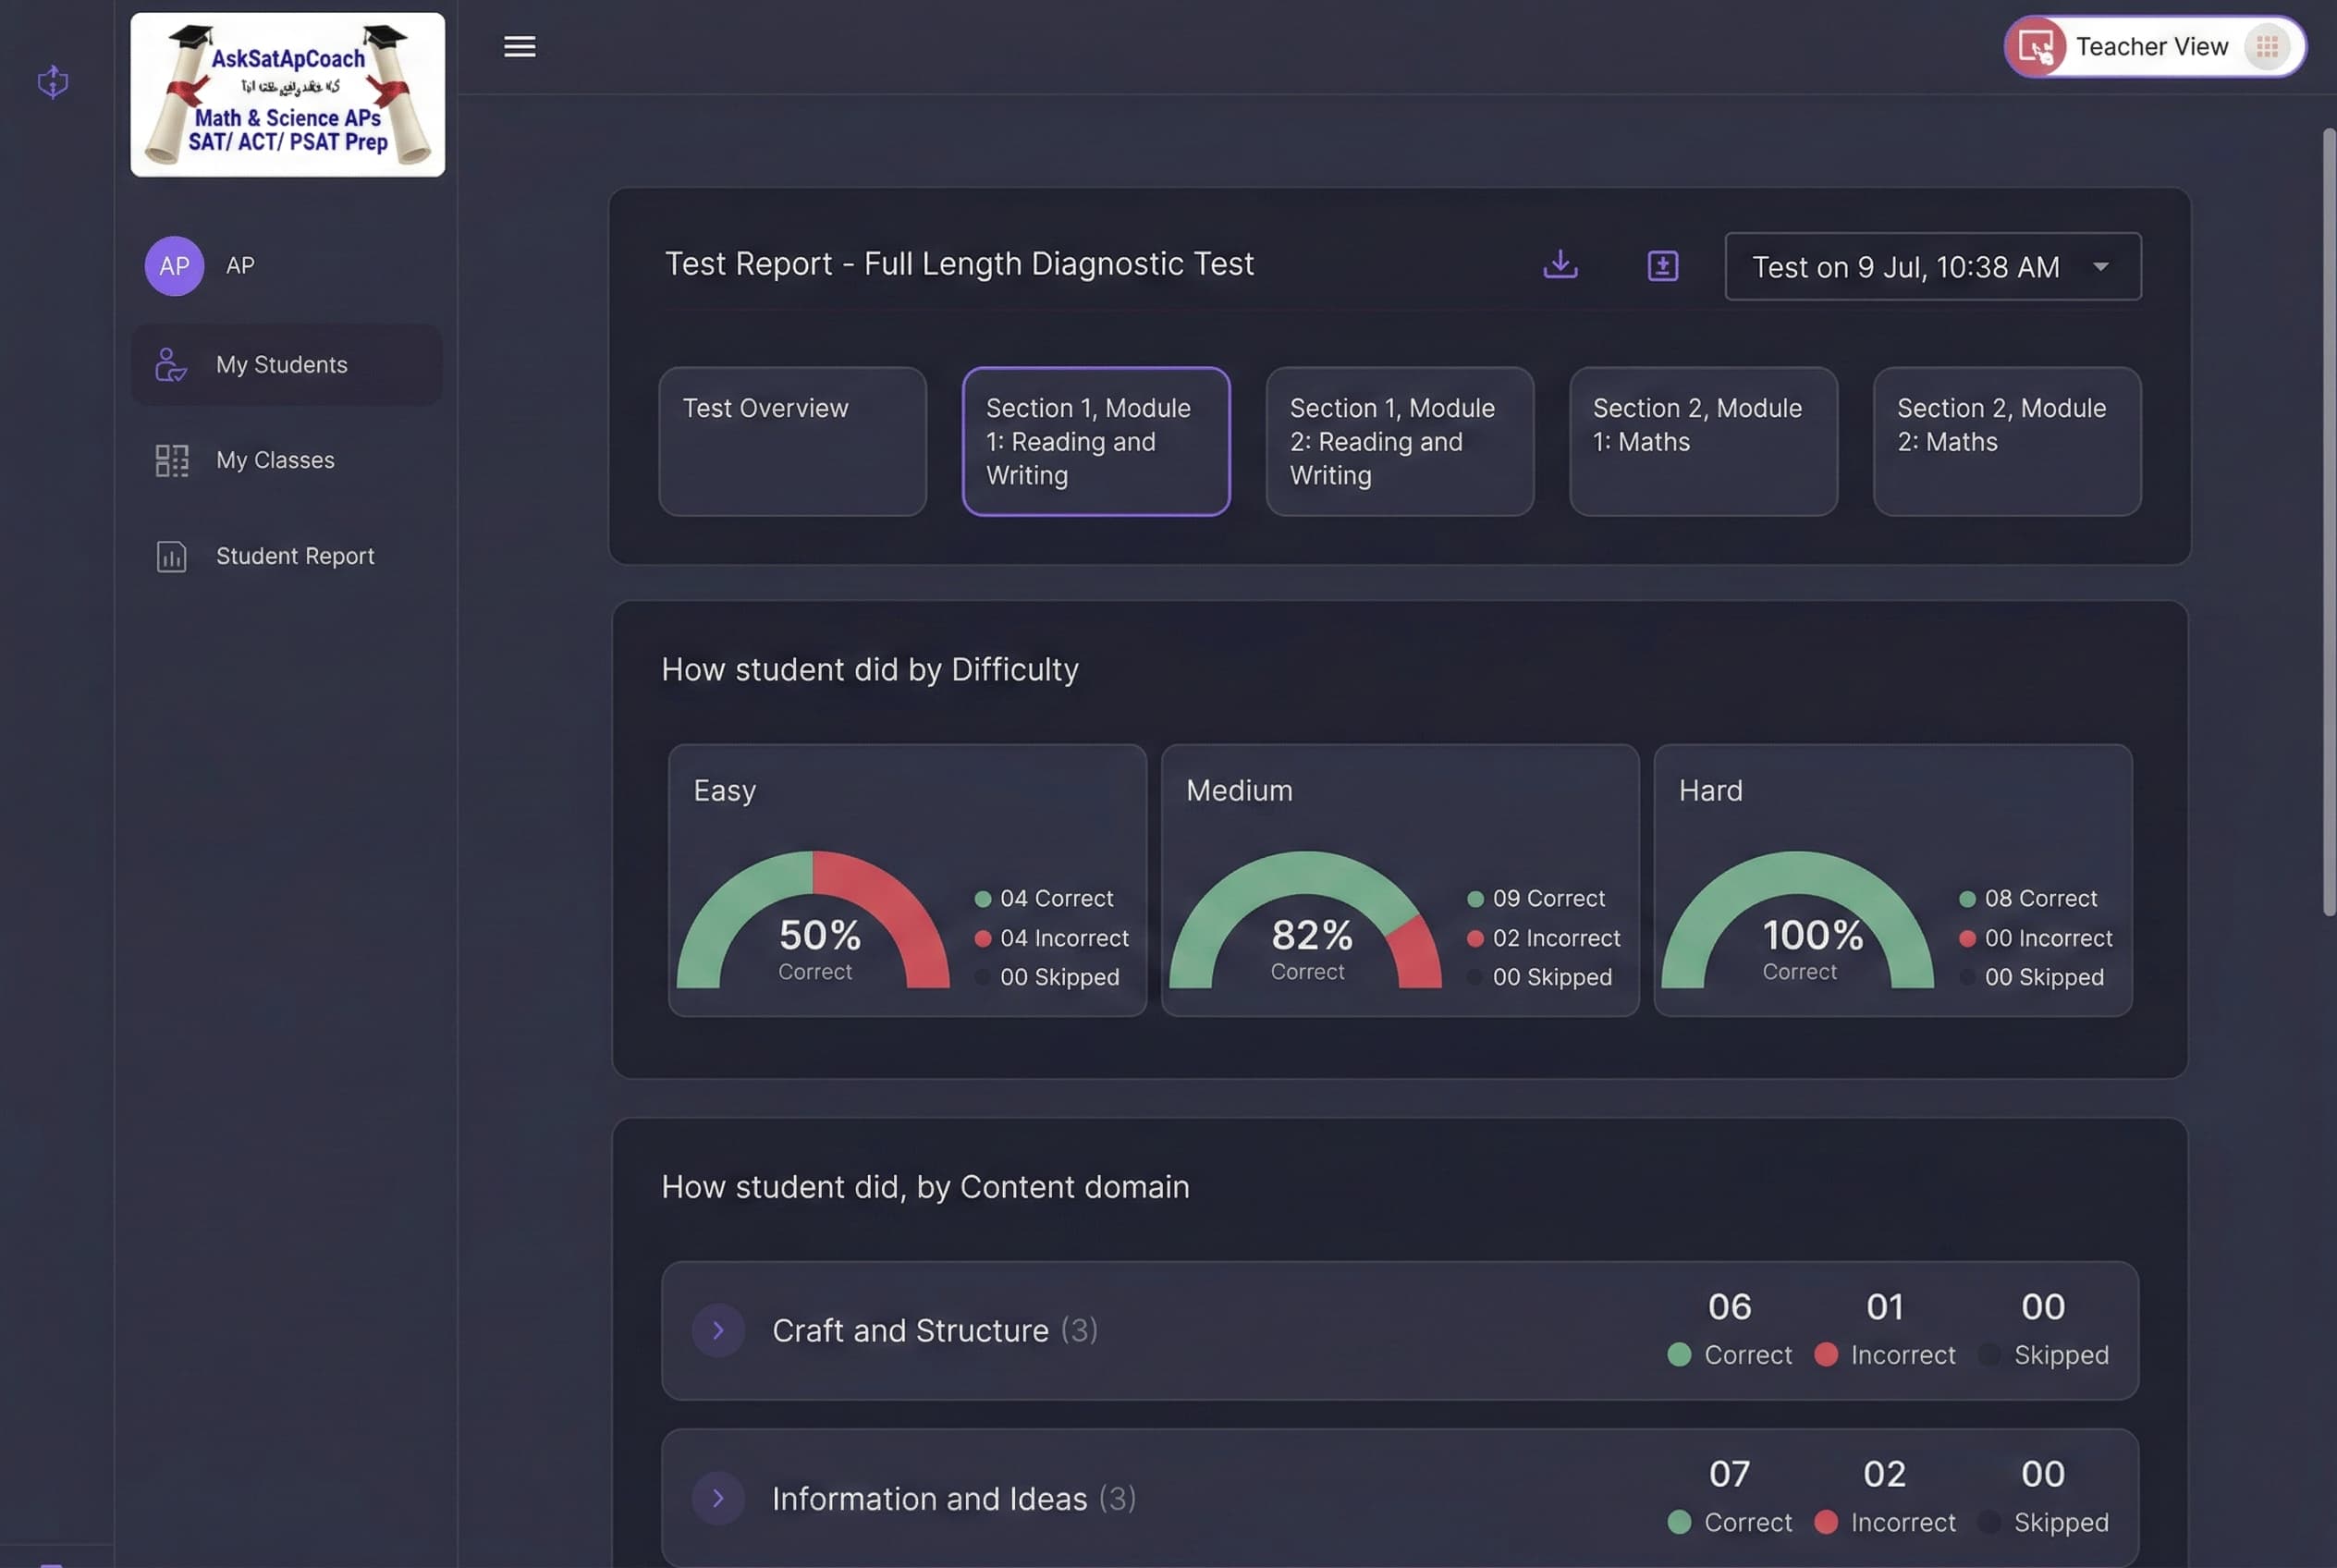2337x1568 pixels.
Task: Open Section 2, Module 1 Maths tab
Action: point(1703,441)
